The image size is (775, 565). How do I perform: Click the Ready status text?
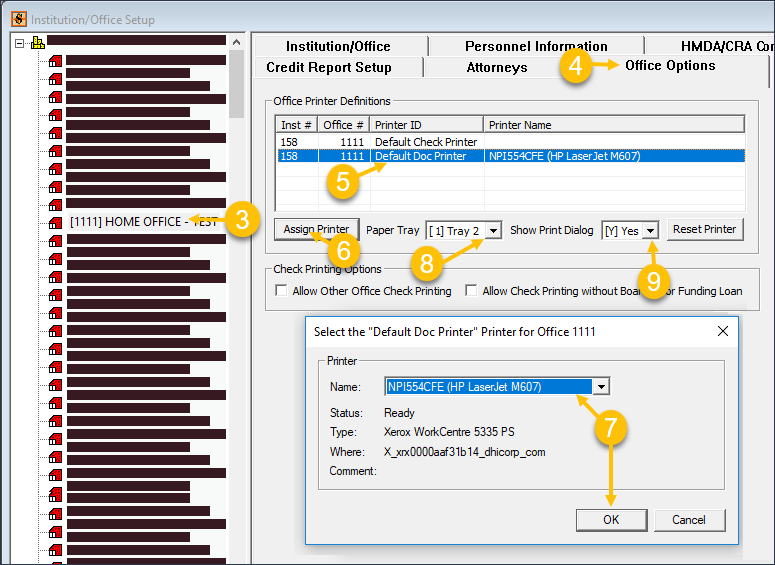pyautogui.click(x=399, y=413)
